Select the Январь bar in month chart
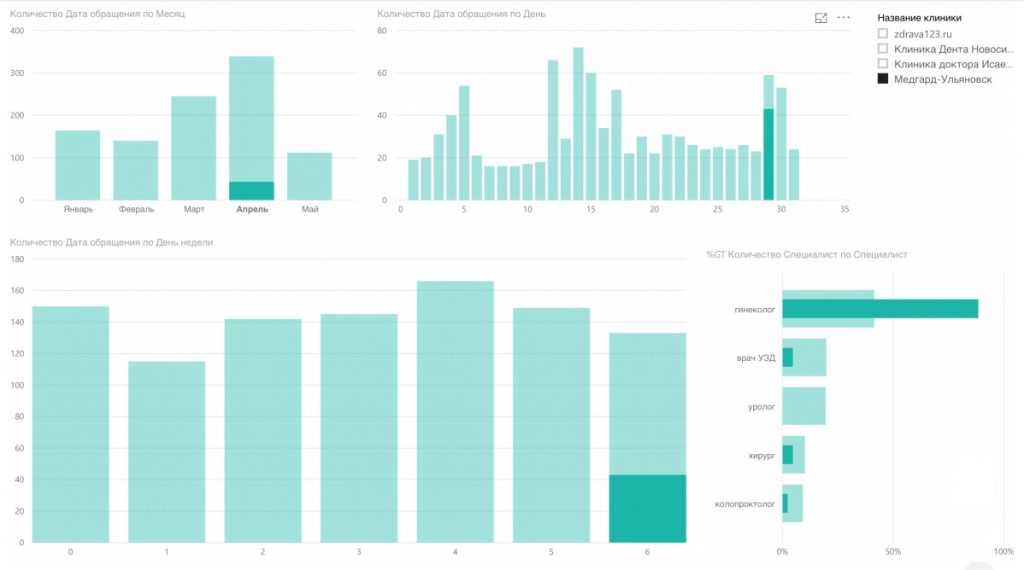 (x=78, y=165)
